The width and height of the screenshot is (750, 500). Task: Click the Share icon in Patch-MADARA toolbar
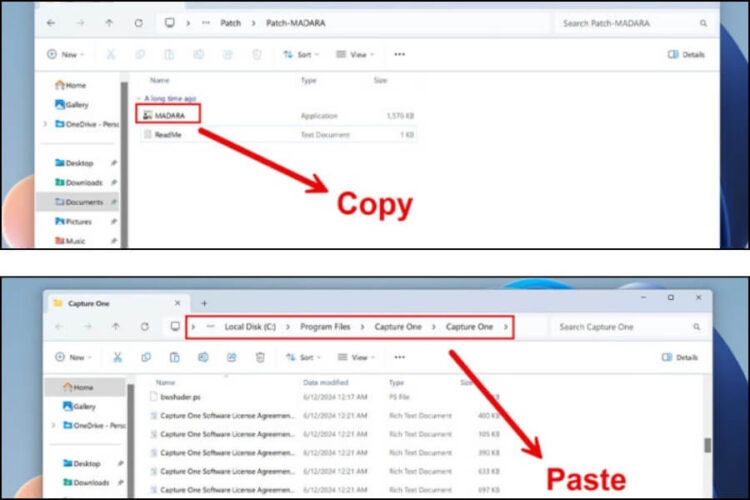pyautogui.click(x=228, y=55)
